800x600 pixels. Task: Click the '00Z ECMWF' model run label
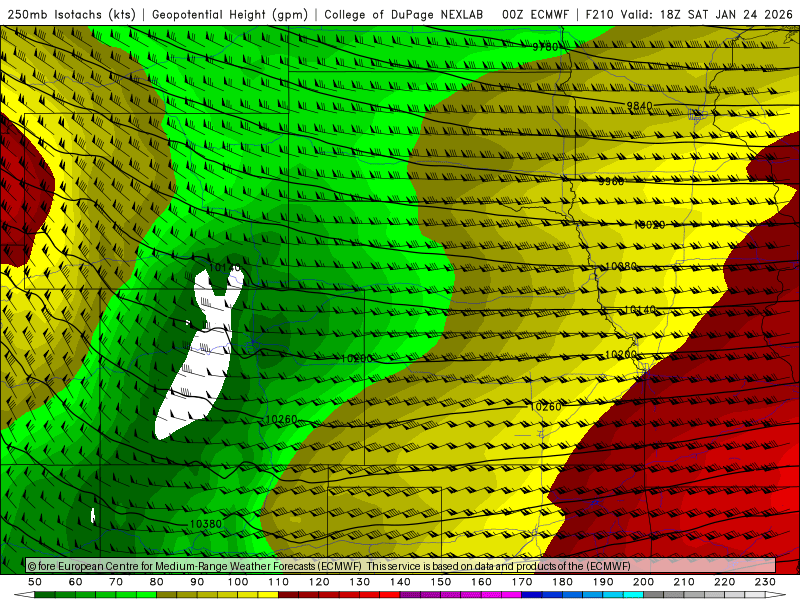[x=535, y=15]
